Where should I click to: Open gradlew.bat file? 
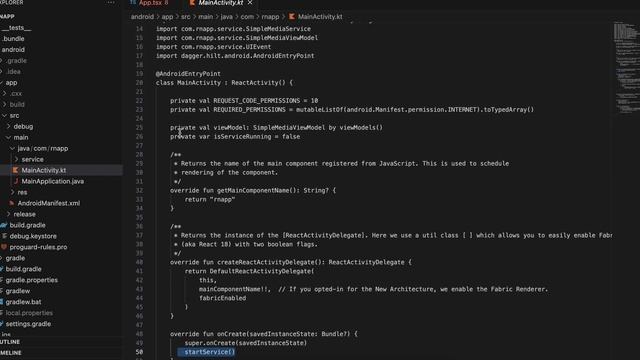(23, 302)
